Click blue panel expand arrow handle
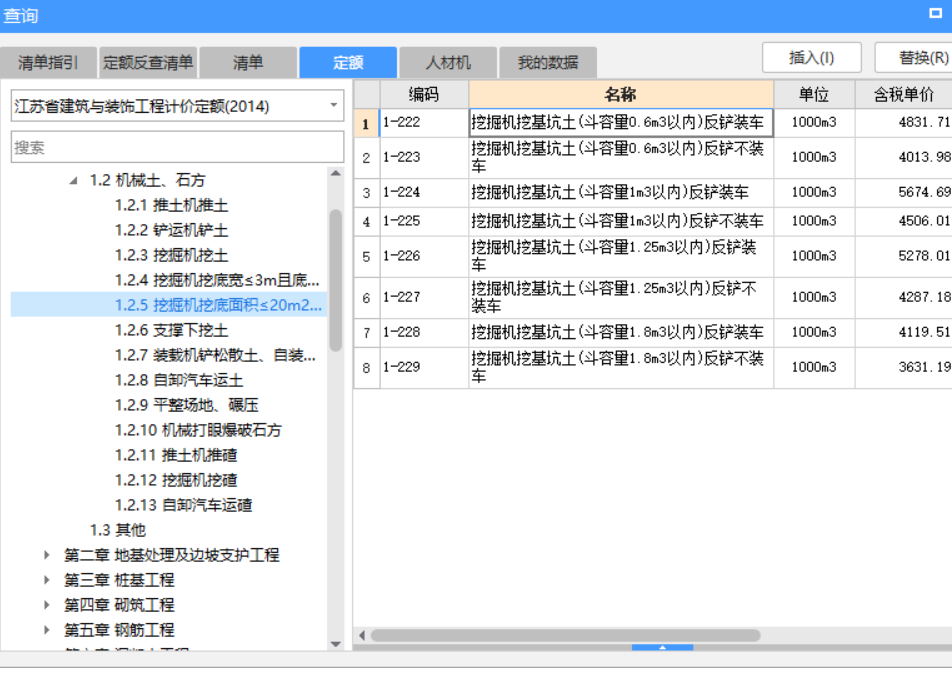The height and width of the screenshot is (673, 952). (662, 647)
